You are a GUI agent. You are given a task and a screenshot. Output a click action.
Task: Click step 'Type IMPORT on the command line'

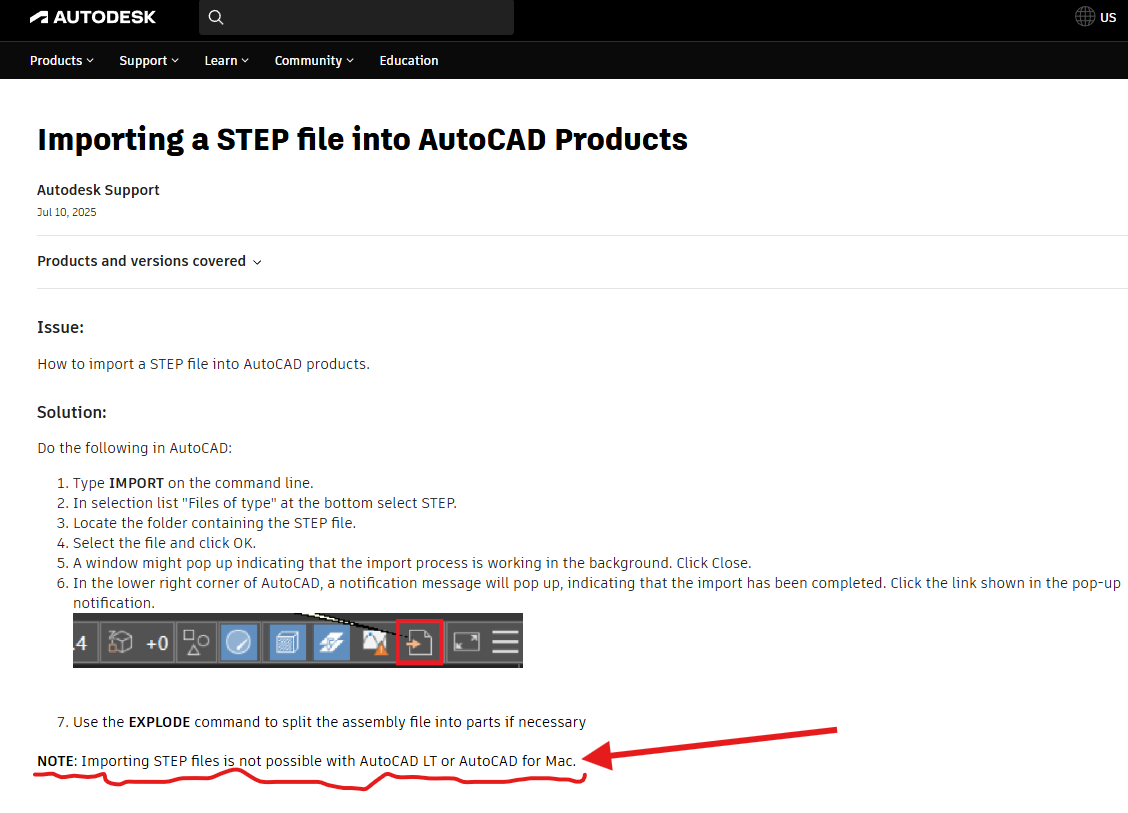(193, 483)
